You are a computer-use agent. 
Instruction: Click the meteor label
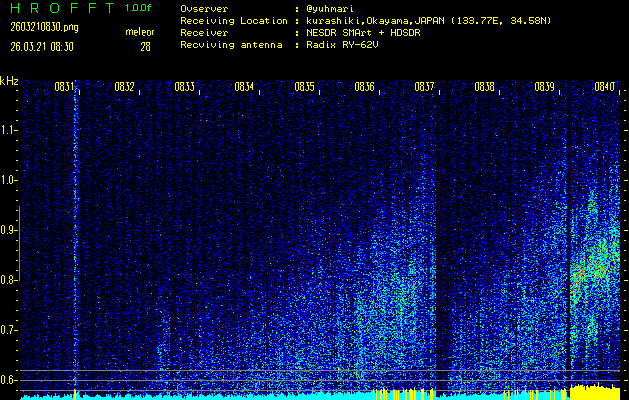[x=140, y=32]
